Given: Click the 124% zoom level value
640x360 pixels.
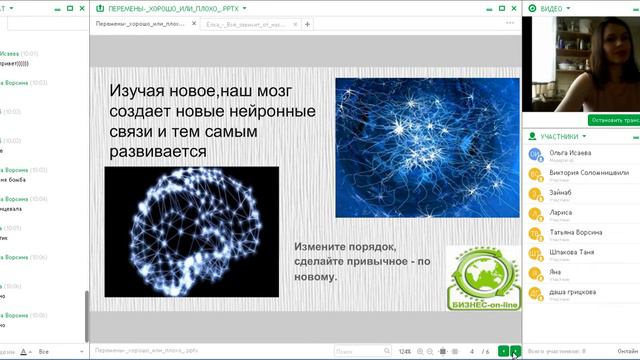Looking at the screenshot, I should 404,351.
